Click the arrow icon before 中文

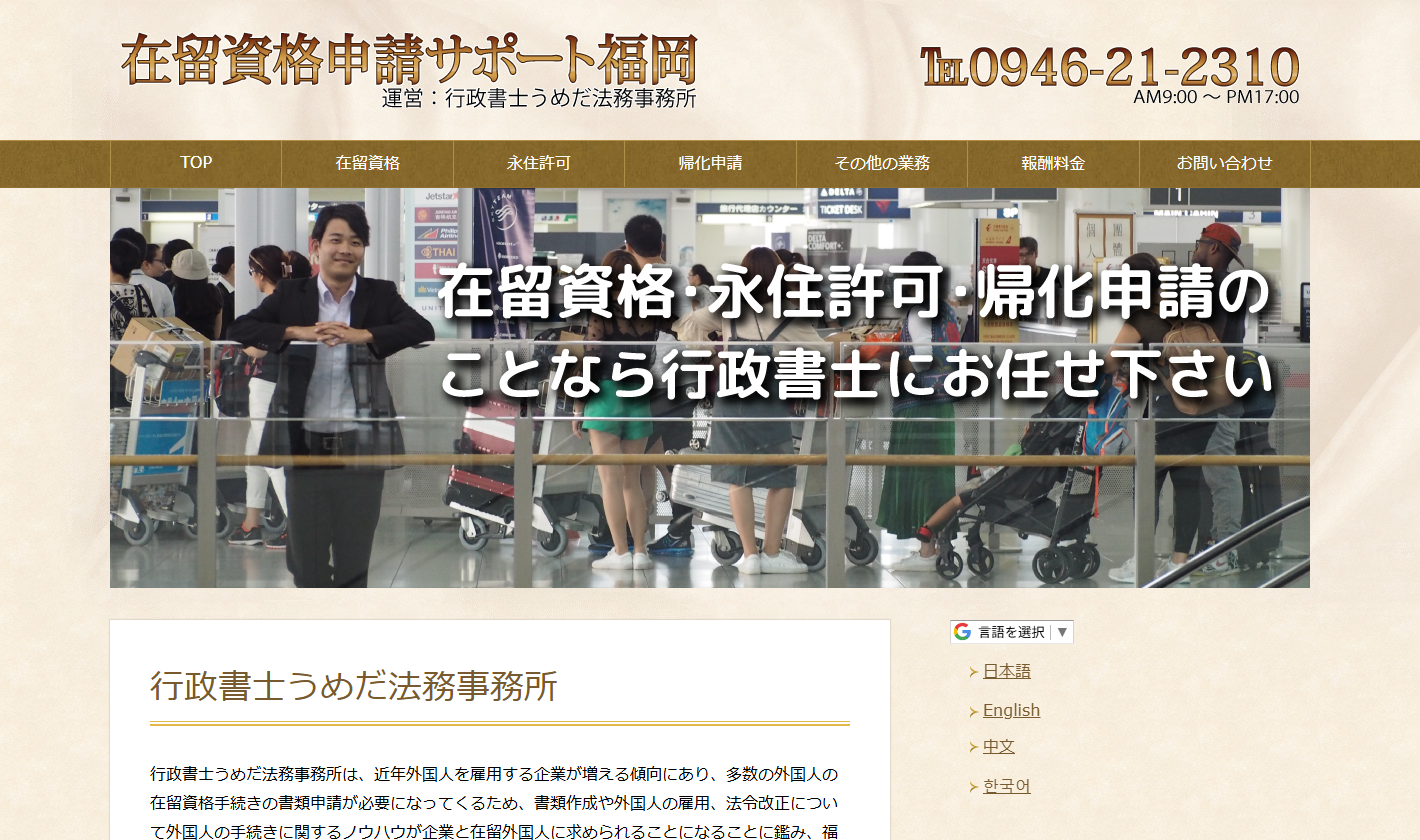click(975, 746)
